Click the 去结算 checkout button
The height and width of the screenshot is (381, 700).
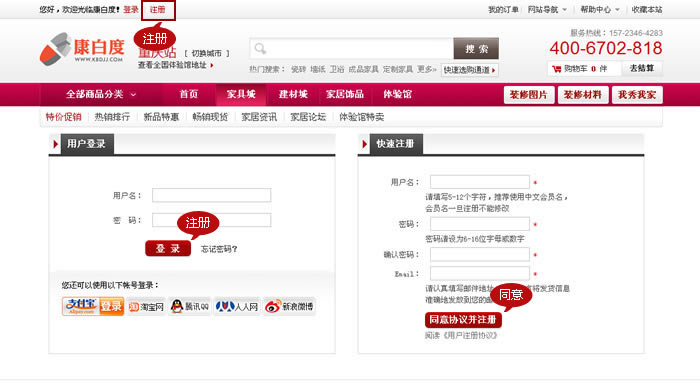click(x=642, y=68)
